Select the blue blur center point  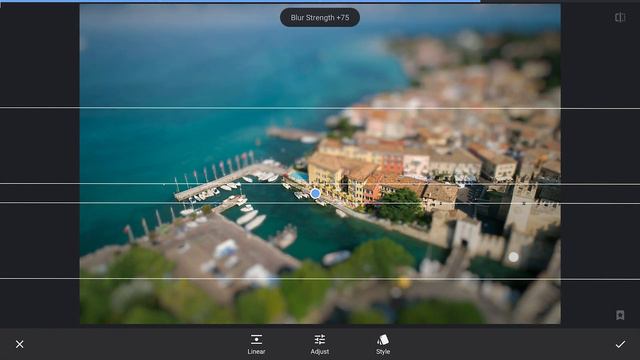click(315, 193)
